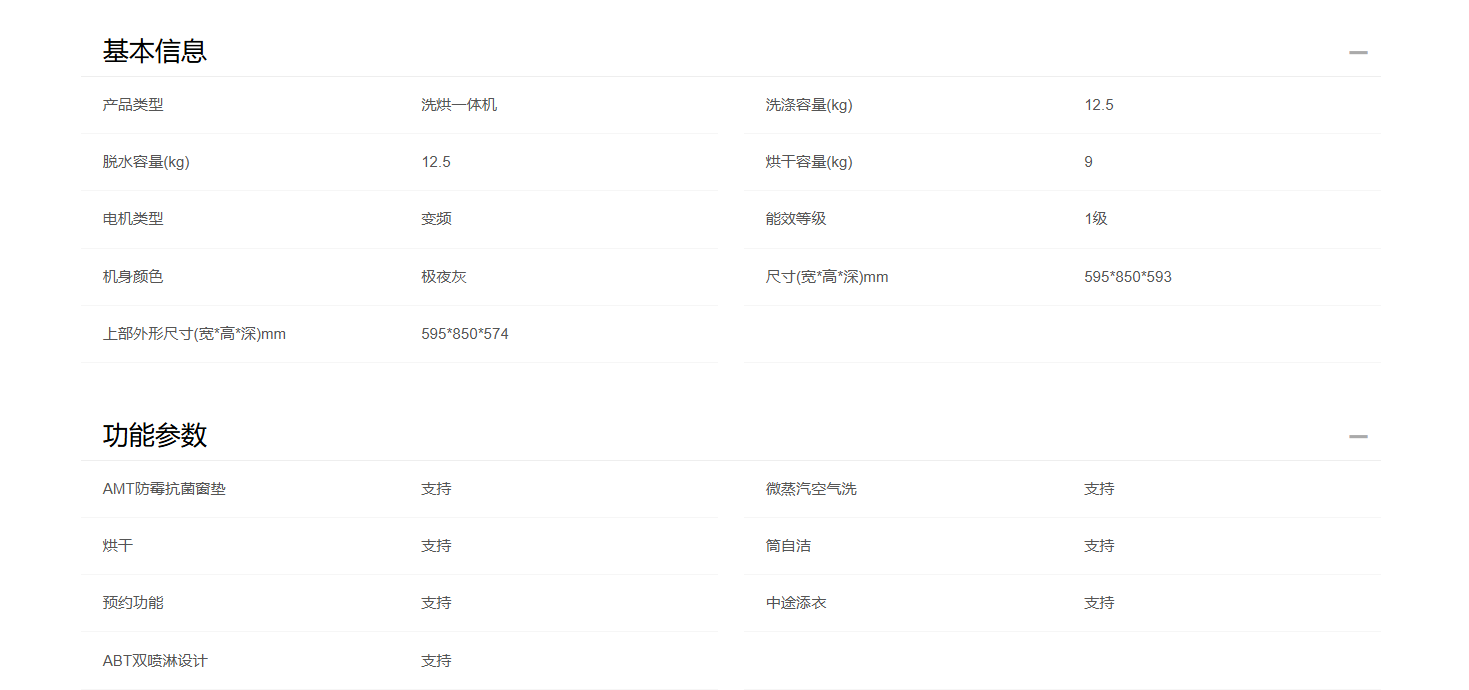Viewport: 1469px width, 690px height.
Task: Click 支持 next to ABT双喷淋设计
Action: pos(436,661)
